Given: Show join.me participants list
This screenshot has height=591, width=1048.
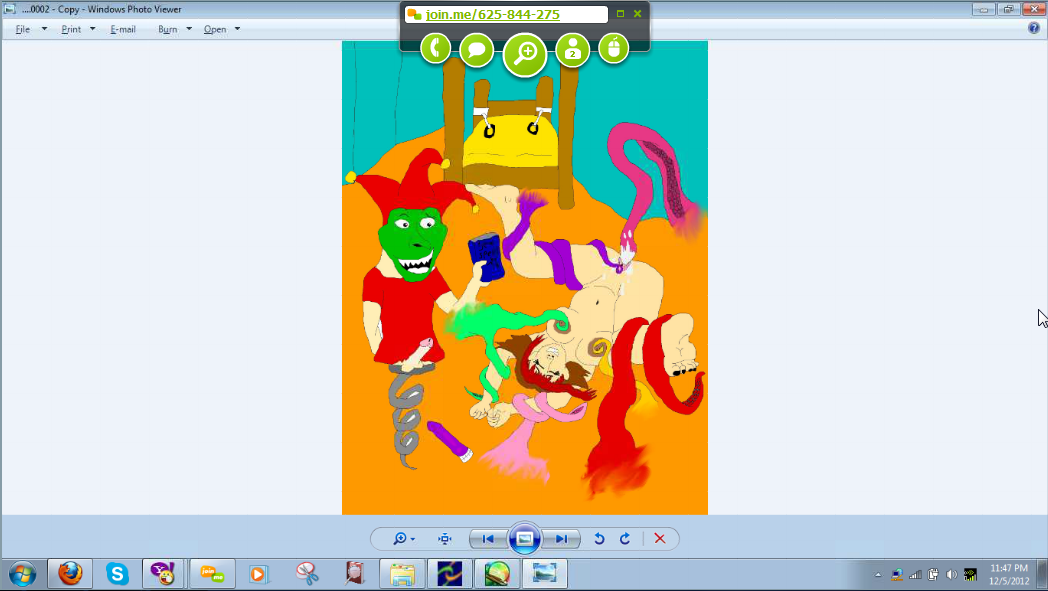Looking at the screenshot, I should point(572,49).
